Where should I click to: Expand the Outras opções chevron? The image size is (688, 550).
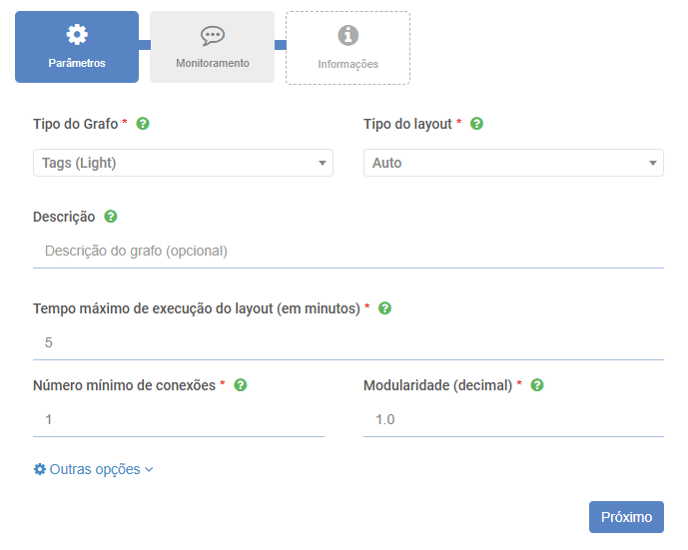(x=149, y=470)
